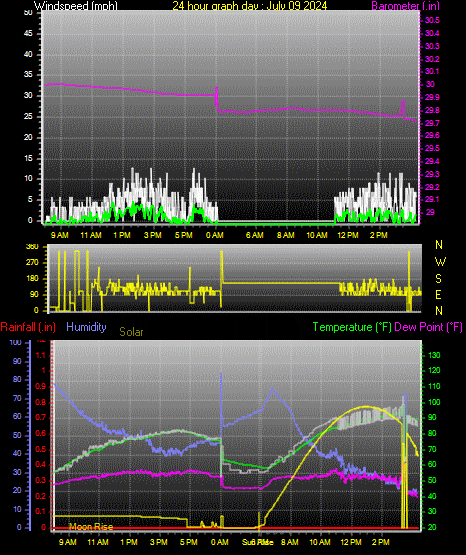This screenshot has height=555, width=466.
Task: Click the W compass label on direction graph
Action: [440, 262]
